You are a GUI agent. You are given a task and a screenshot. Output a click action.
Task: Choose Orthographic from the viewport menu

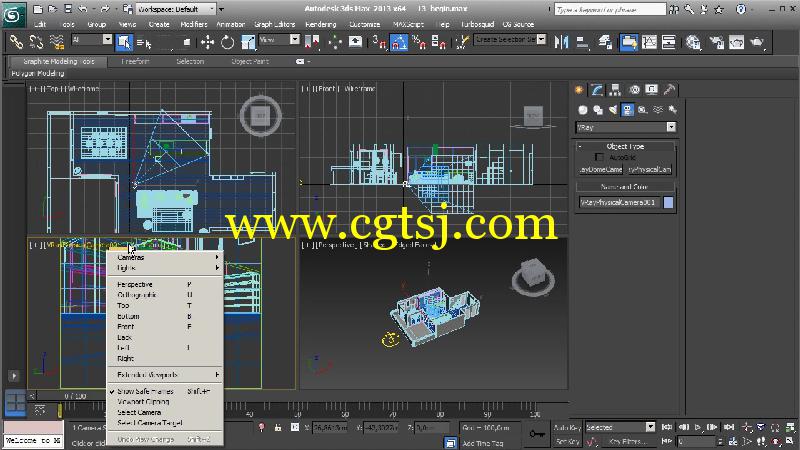click(165, 295)
